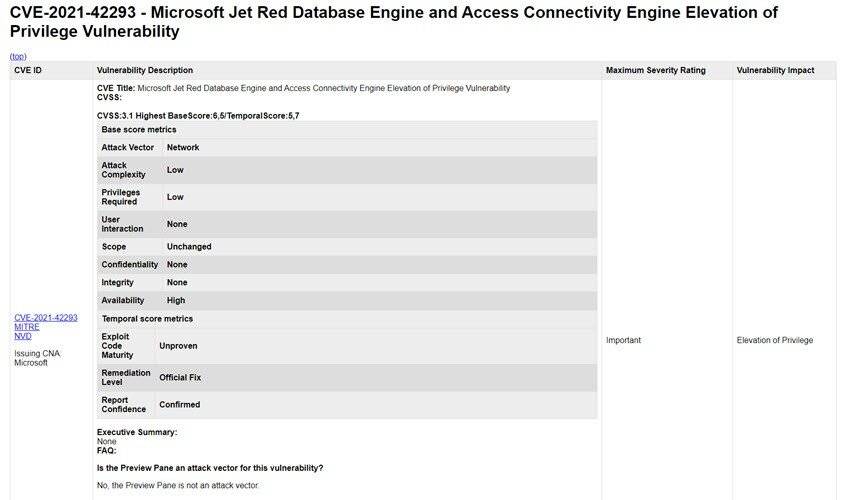This screenshot has width=852, height=500.
Task: Open the NVD reference link
Action: 22,337
